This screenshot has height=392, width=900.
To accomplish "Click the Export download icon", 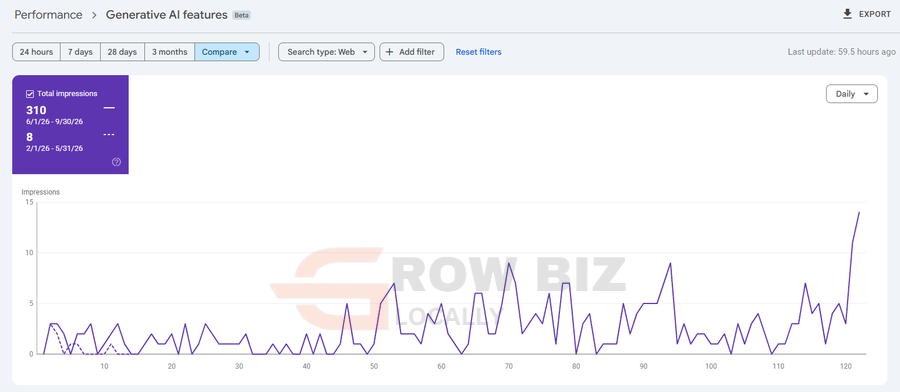I will coord(847,14).
